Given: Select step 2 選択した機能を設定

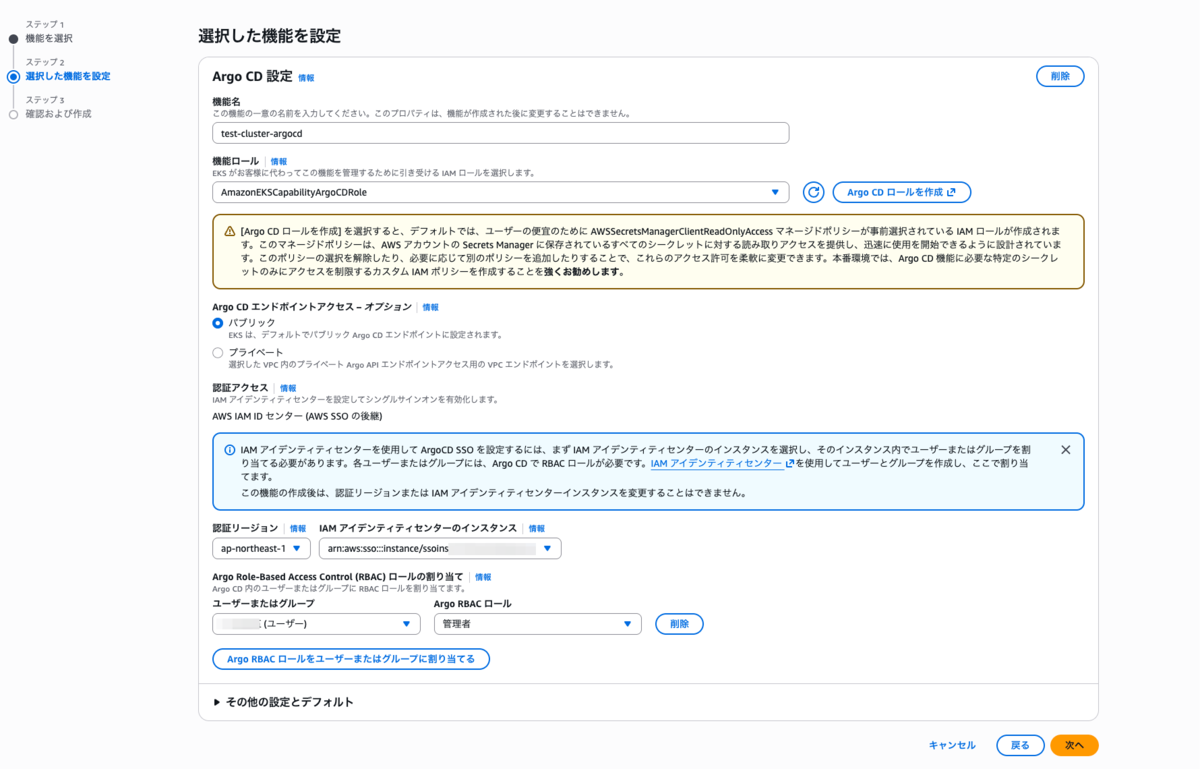Looking at the screenshot, I should [67, 76].
